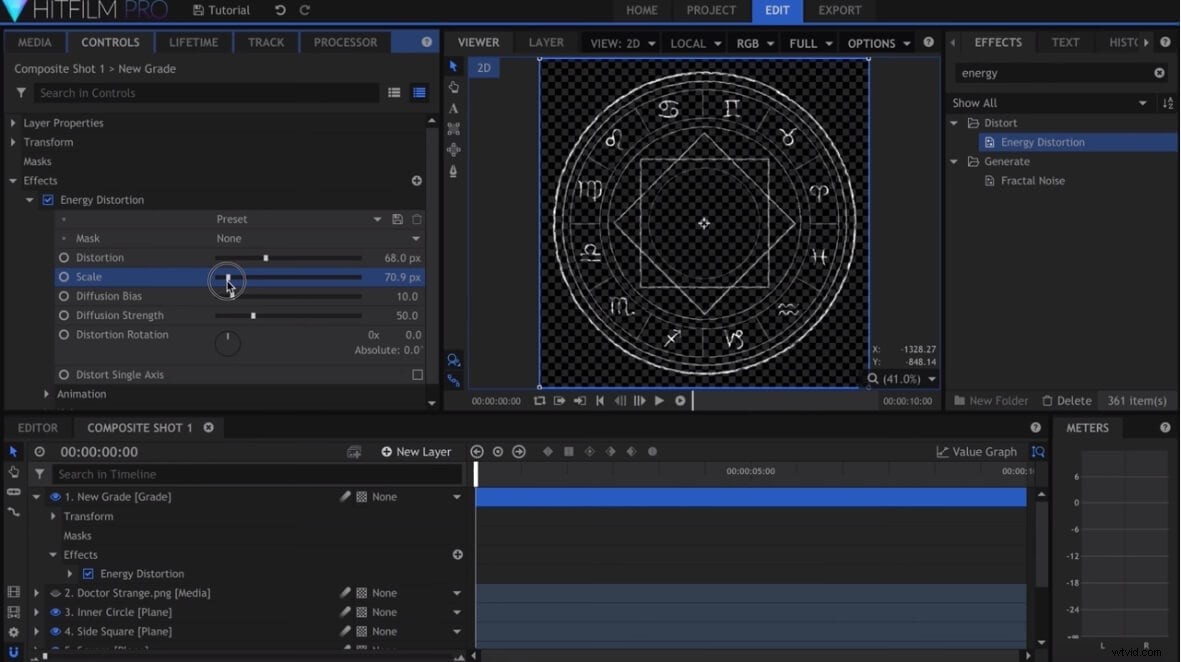Viewport: 1181px width, 662px height.
Task: Select the arrow Selection tool in viewer toolbar
Action: pos(454,65)
